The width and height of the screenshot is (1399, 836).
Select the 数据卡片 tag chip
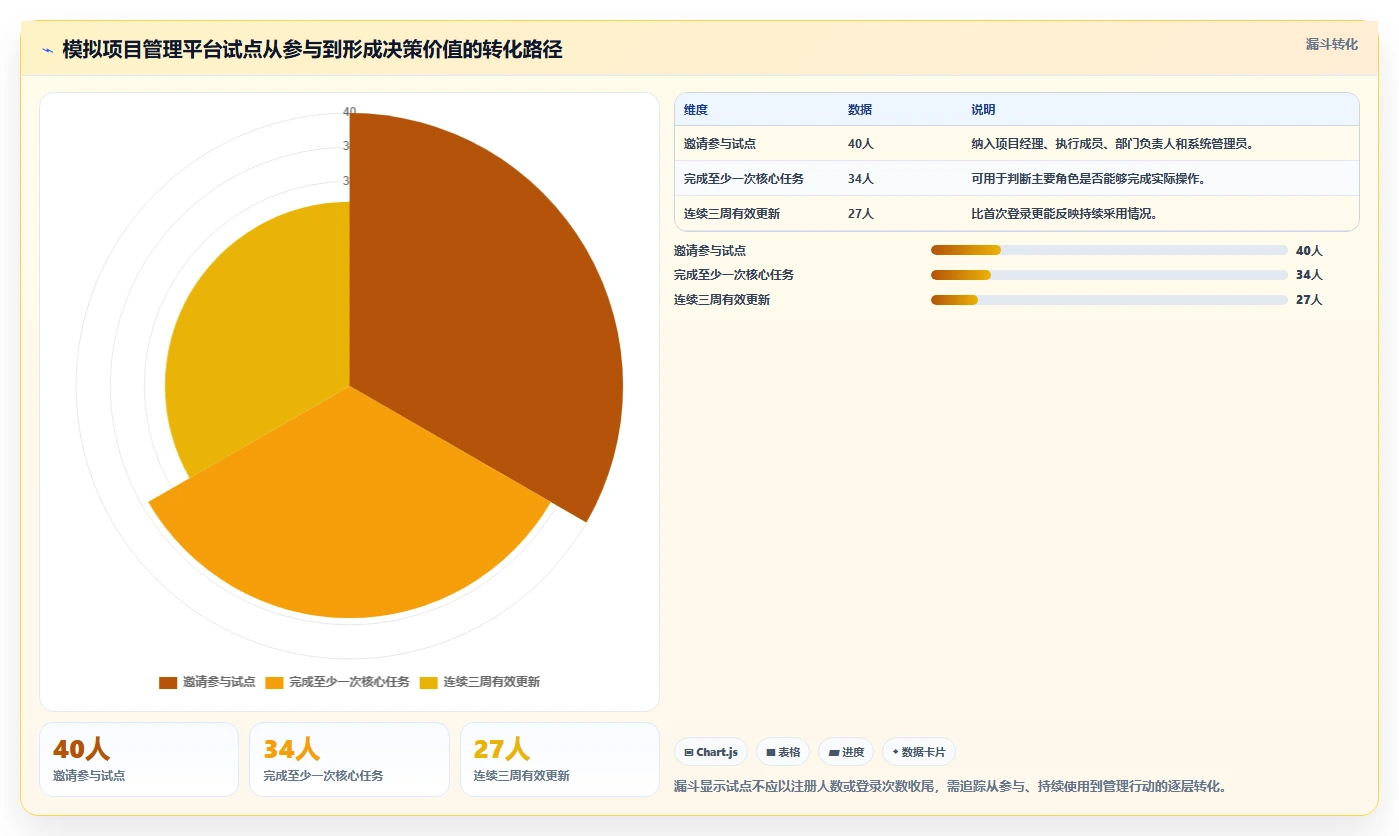coord(919,752)
